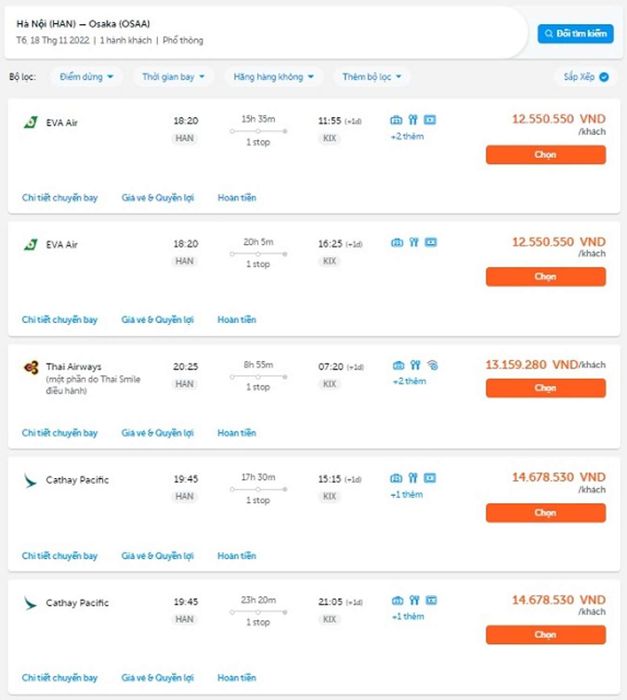Click meal icon on EVA Air 16:25 arrival flight
Viewport: 627px width, 700px height.
[x=413, y=243]
